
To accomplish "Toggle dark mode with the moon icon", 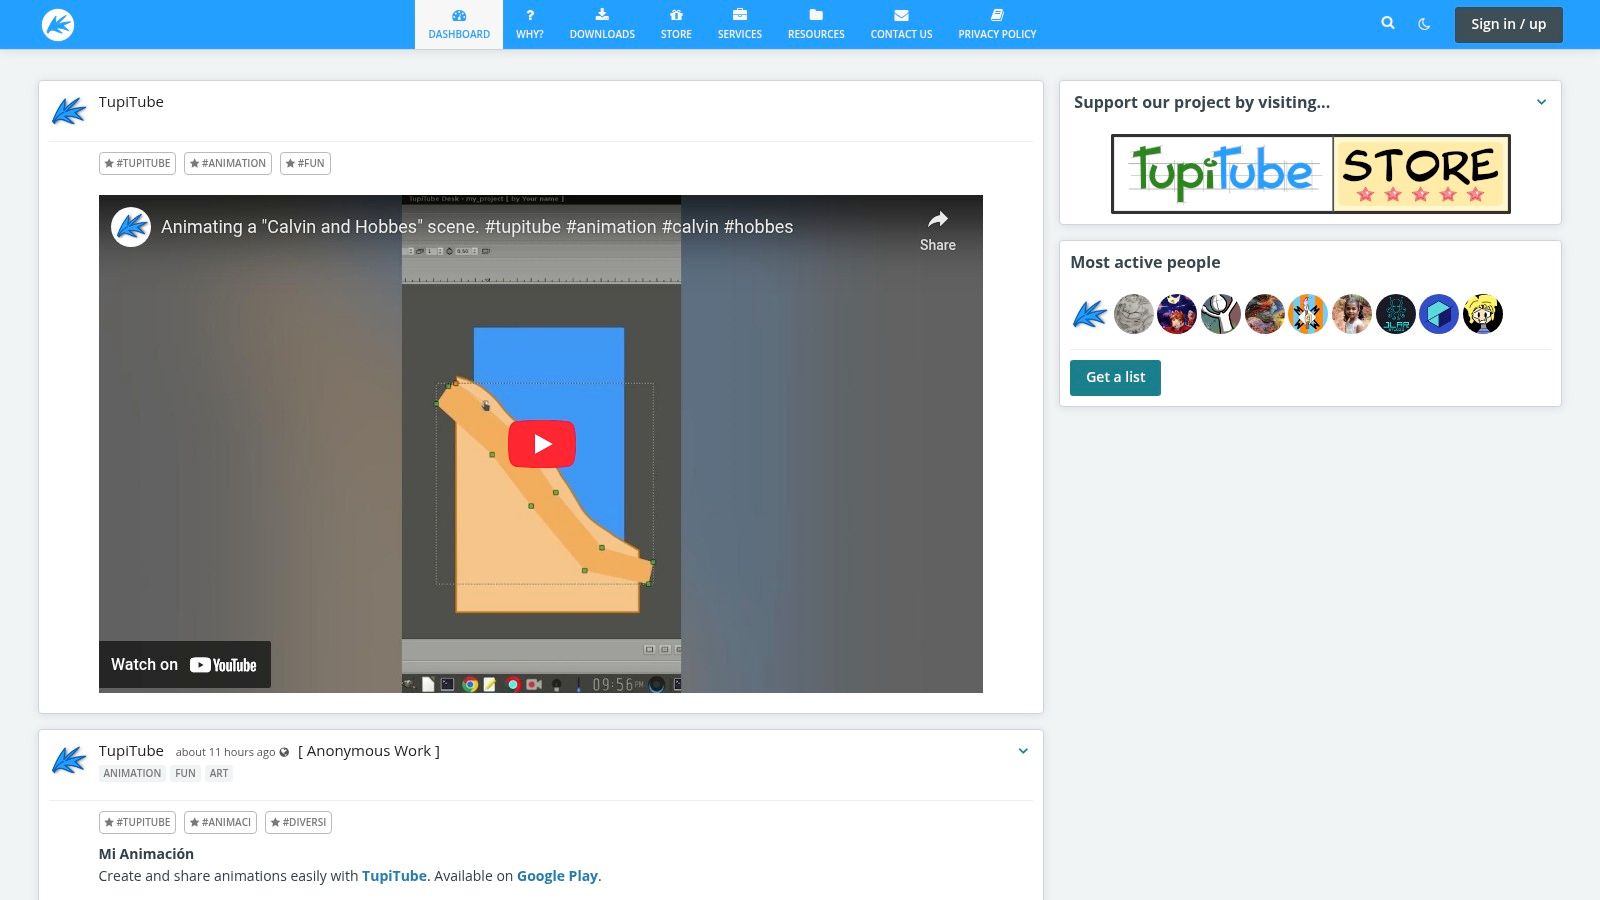I will (1424, 24).
